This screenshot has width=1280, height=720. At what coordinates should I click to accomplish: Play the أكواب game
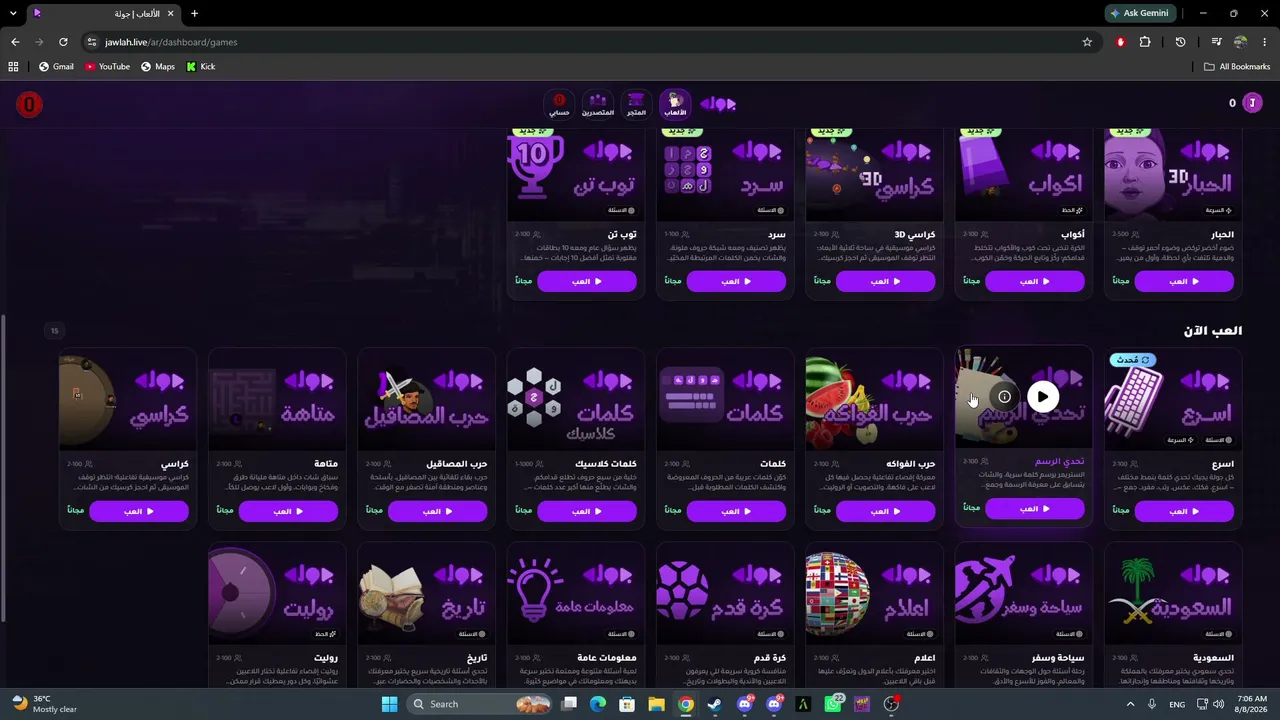[x=1034, y=282]
